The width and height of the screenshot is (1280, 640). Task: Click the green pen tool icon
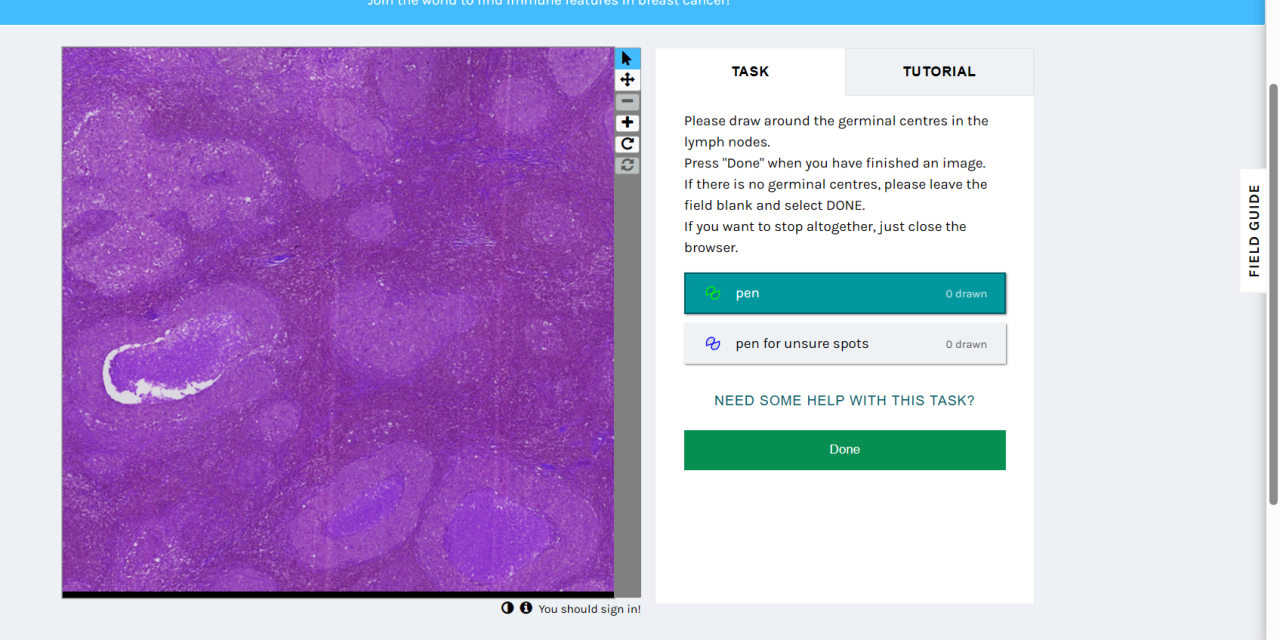[x=713, y=293]
